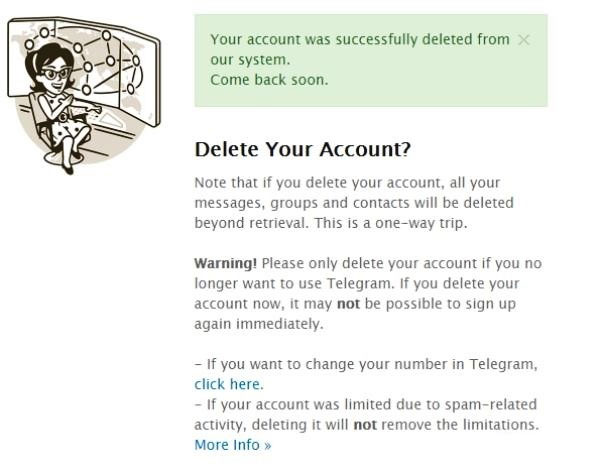Click the green success notification box
Image resolution: width=600 pixels, height=471 pixels.
click(x=371, y=60)
